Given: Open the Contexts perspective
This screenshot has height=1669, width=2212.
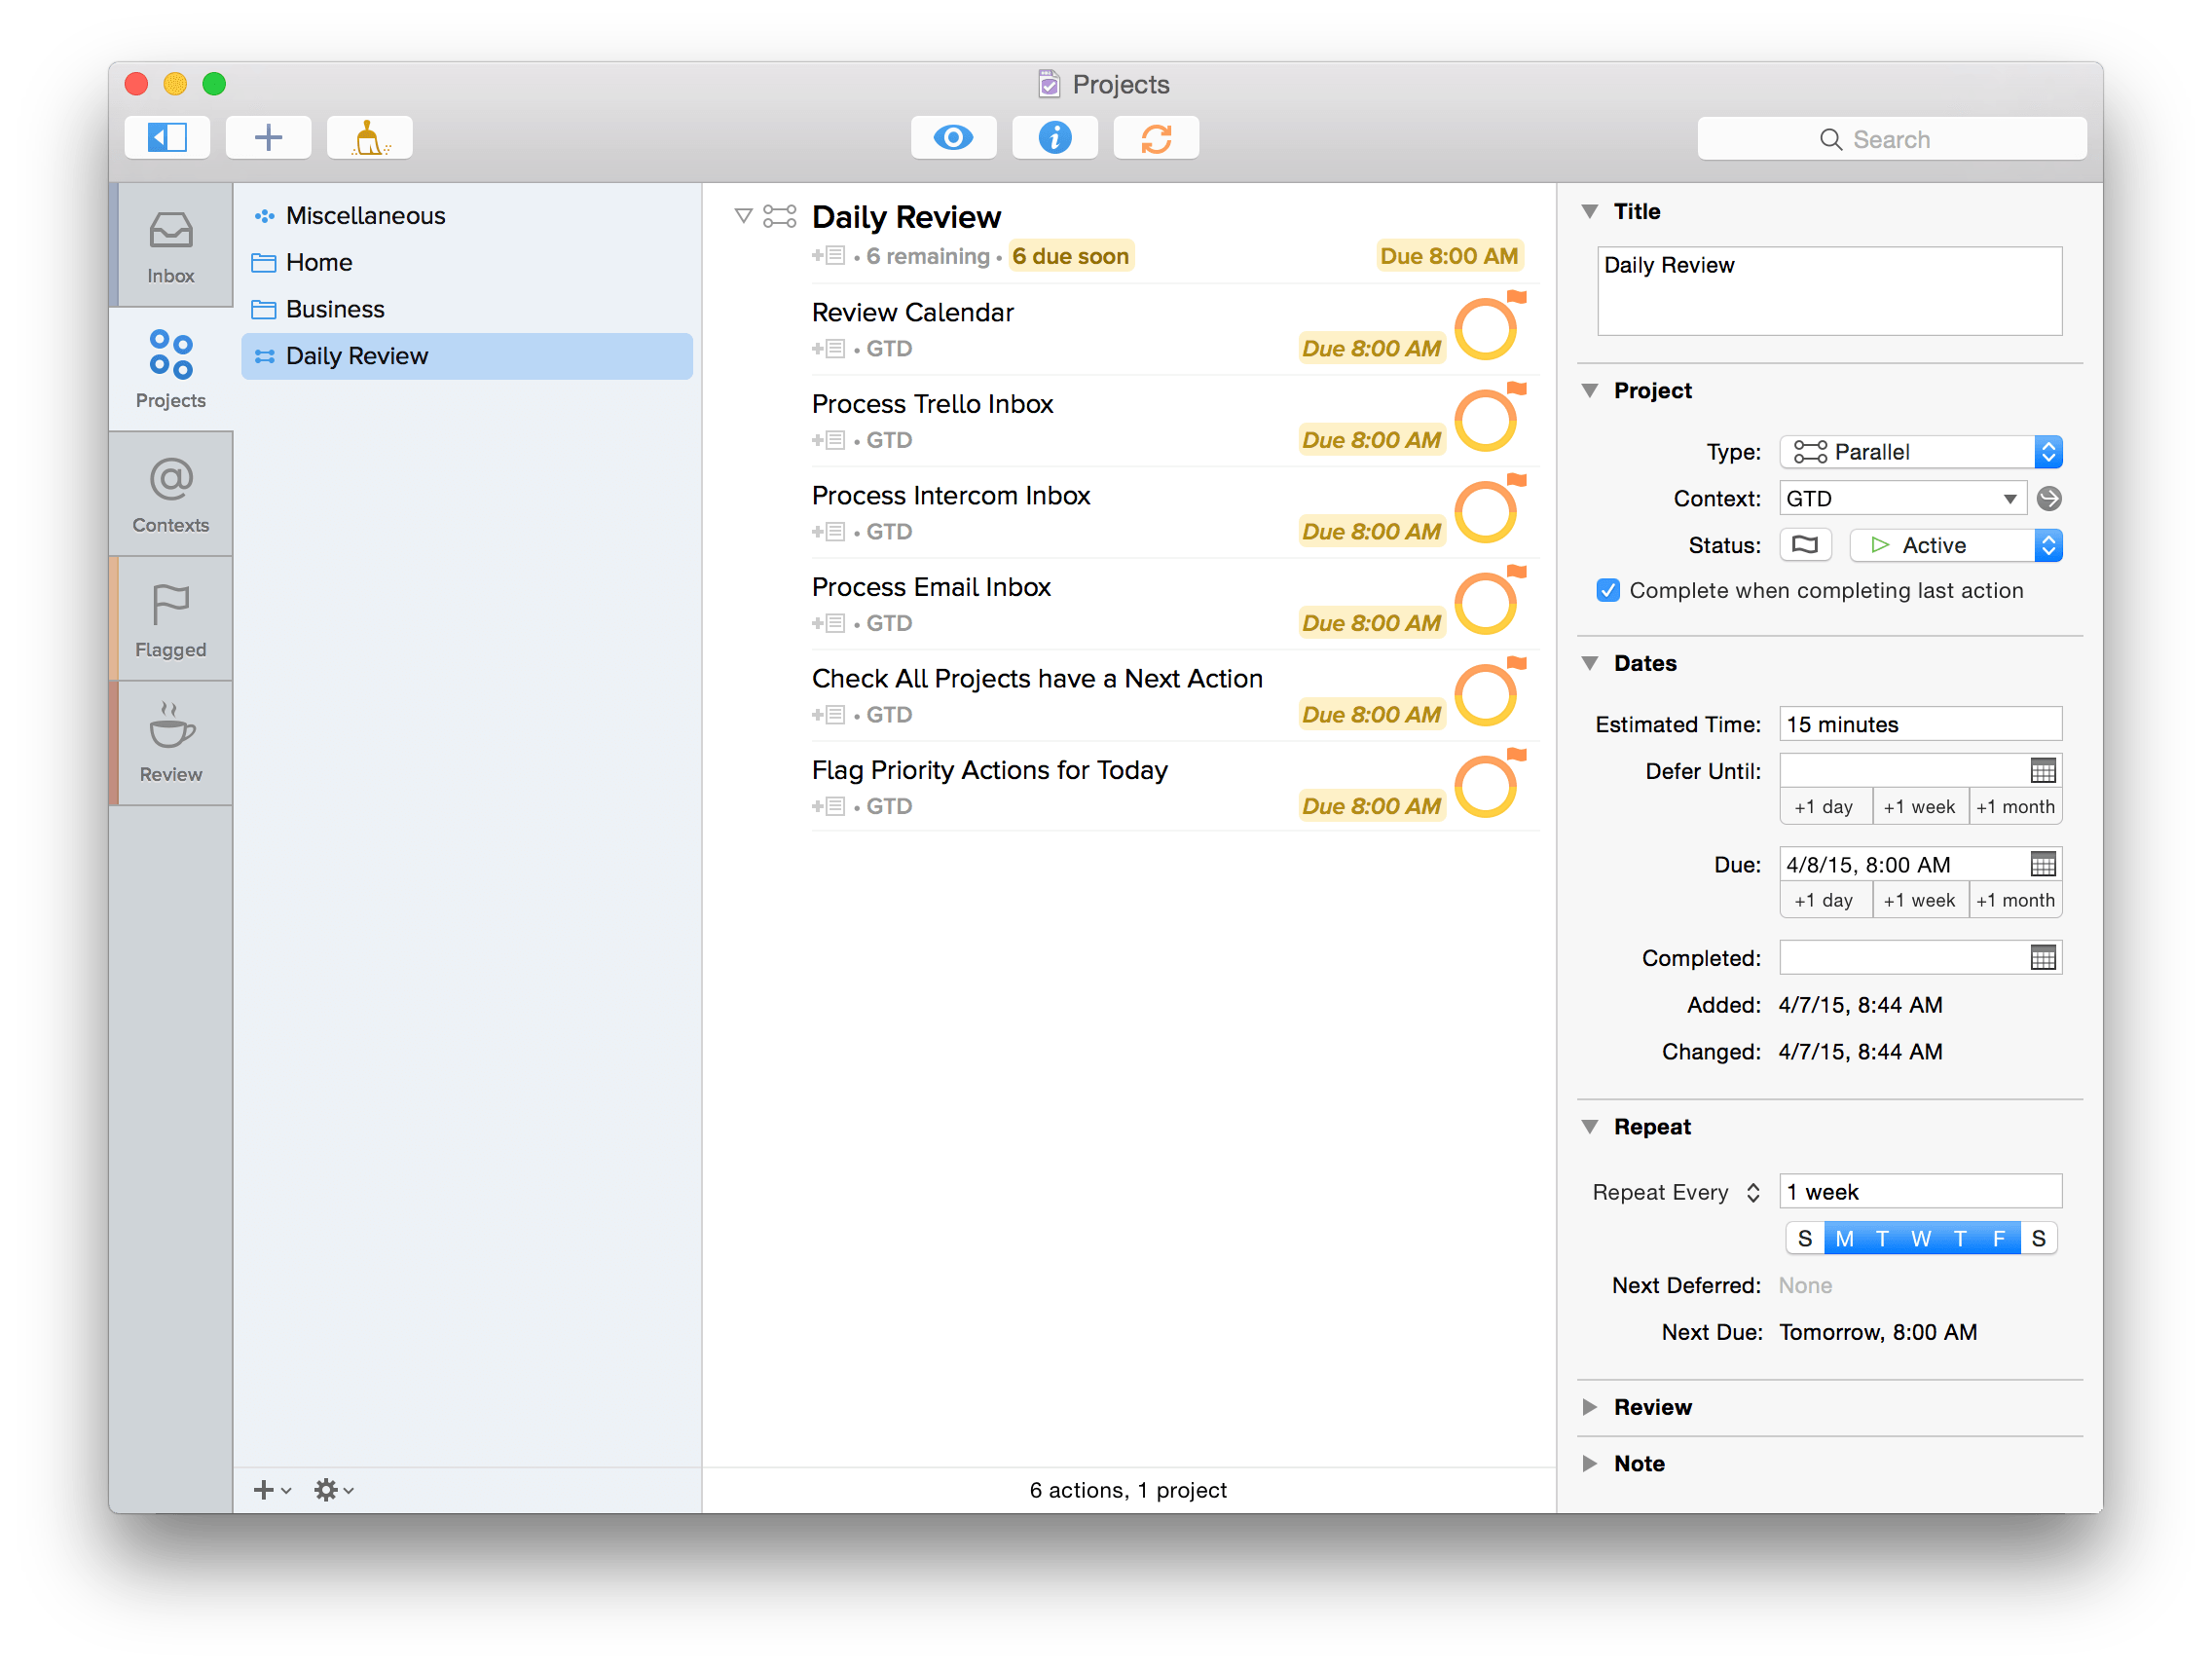Looking at the screenshot, I should [171, 496].
